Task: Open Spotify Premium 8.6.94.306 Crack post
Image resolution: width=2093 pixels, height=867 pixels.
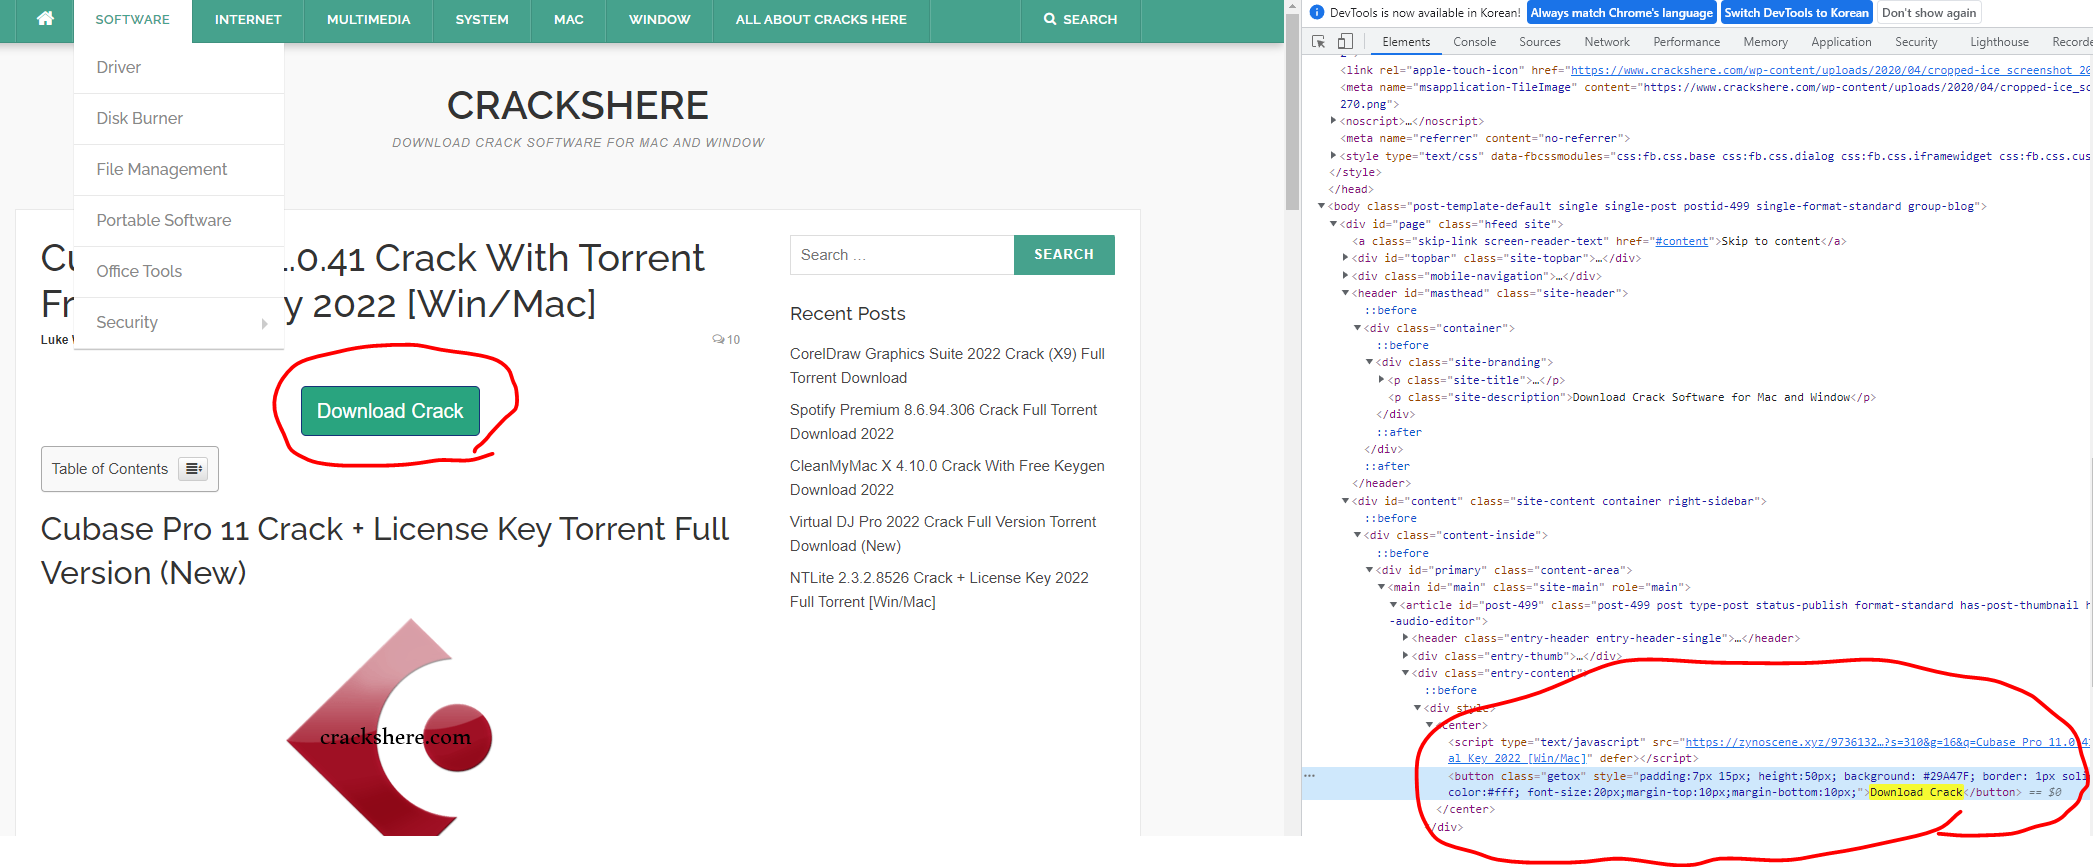Action: point(943,422)
